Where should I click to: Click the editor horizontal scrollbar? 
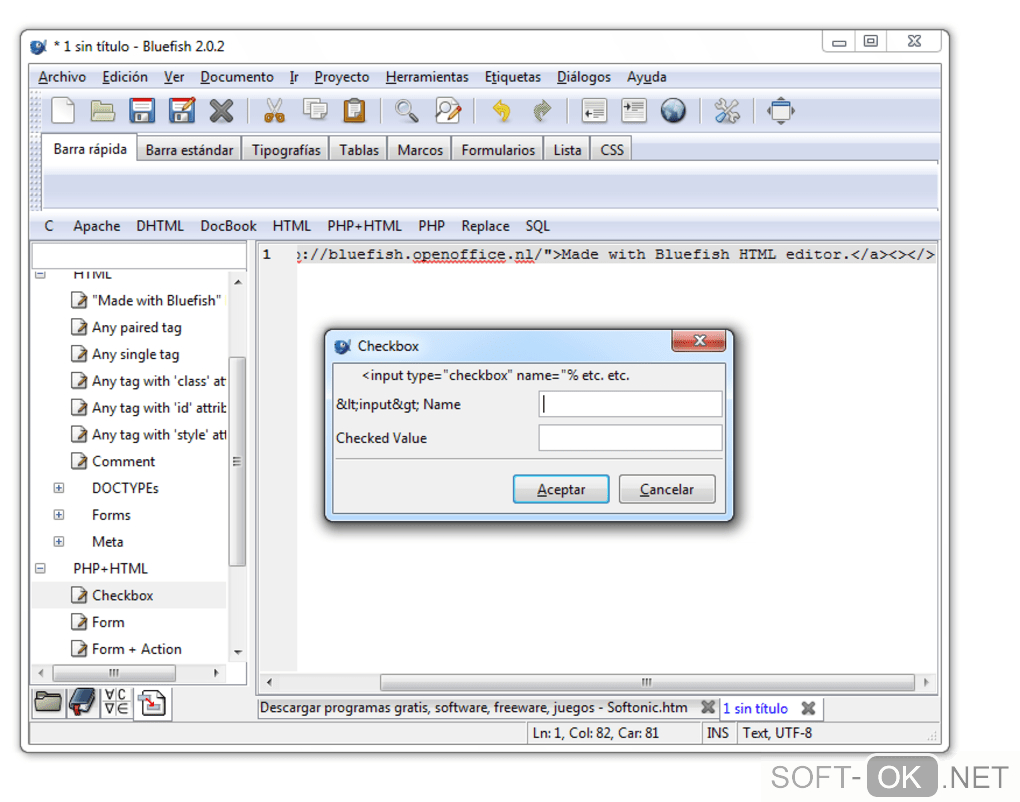click(x=647, y=682)
